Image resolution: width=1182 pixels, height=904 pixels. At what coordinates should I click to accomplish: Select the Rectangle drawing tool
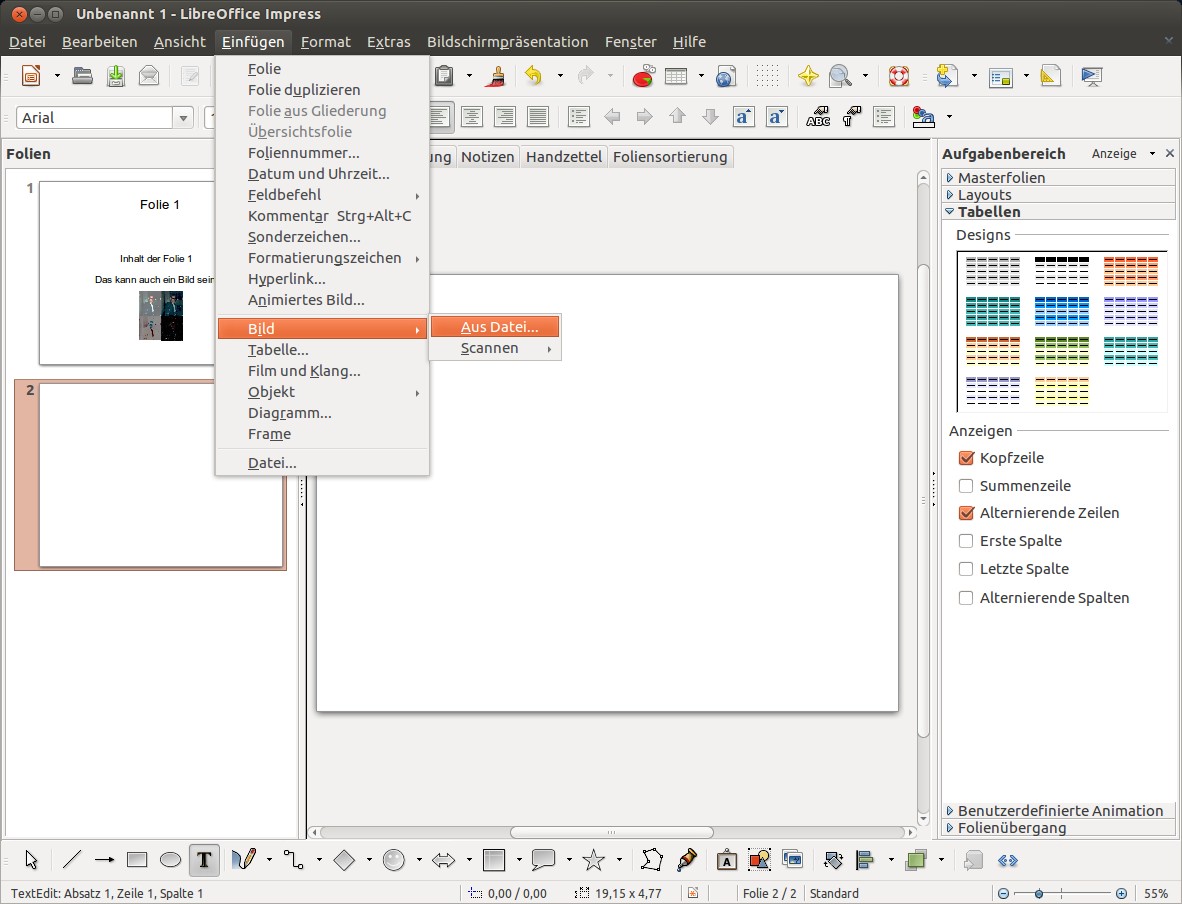(x=137, y=859)
